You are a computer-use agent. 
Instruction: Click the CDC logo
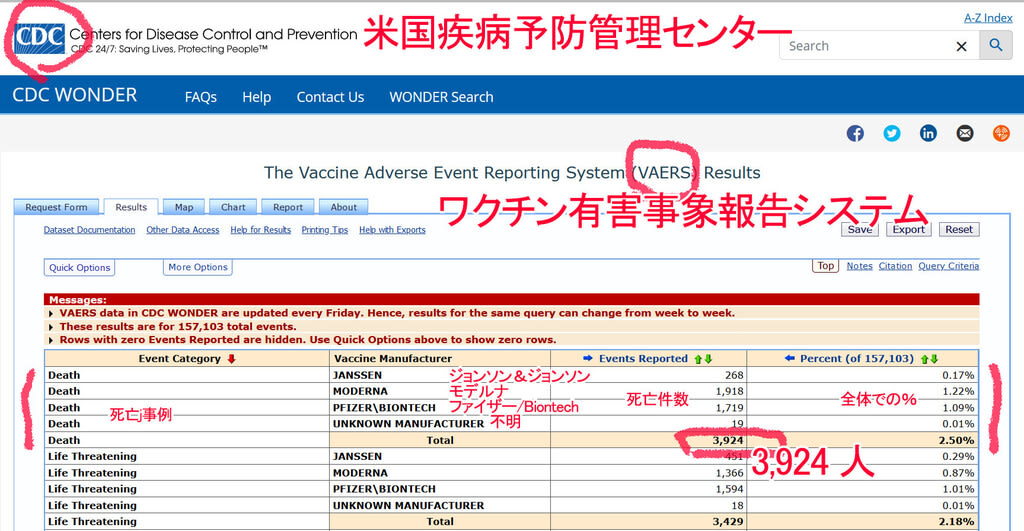[x=39, y=39]
